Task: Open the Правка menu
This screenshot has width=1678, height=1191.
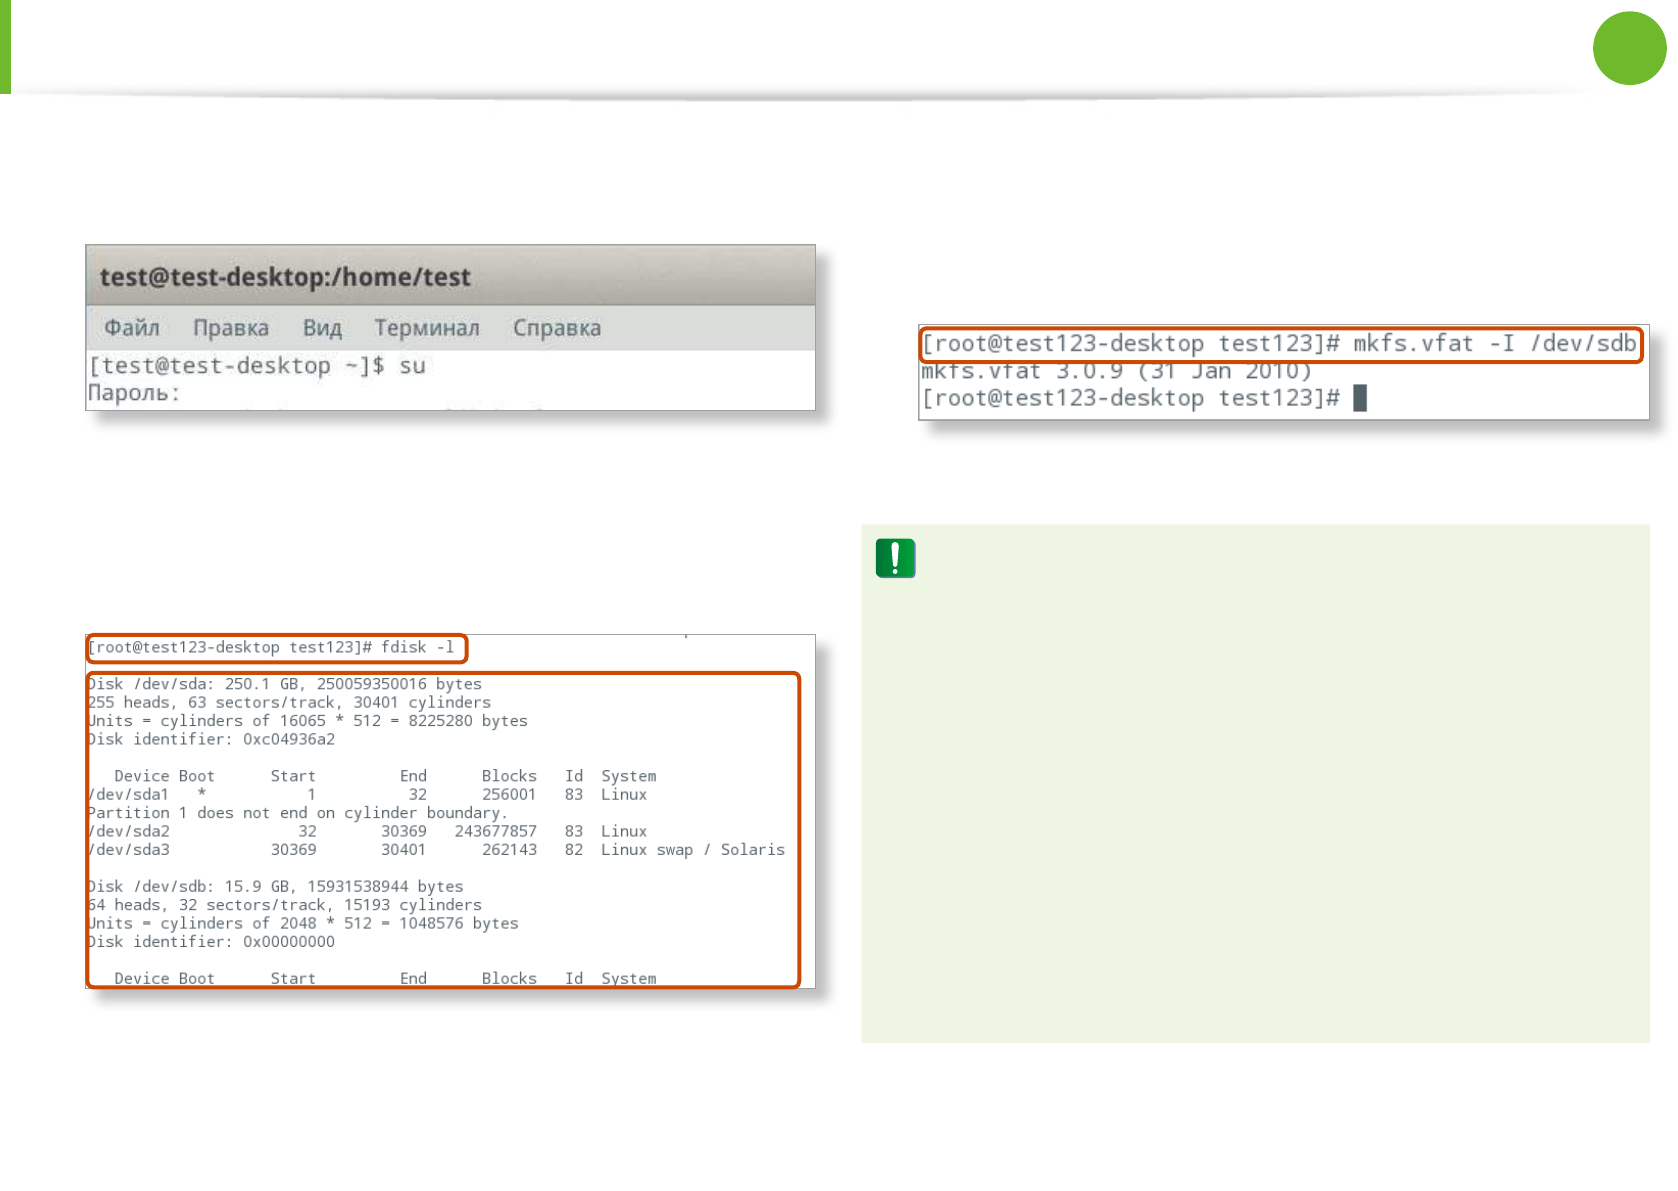Action: click(231, 328)
